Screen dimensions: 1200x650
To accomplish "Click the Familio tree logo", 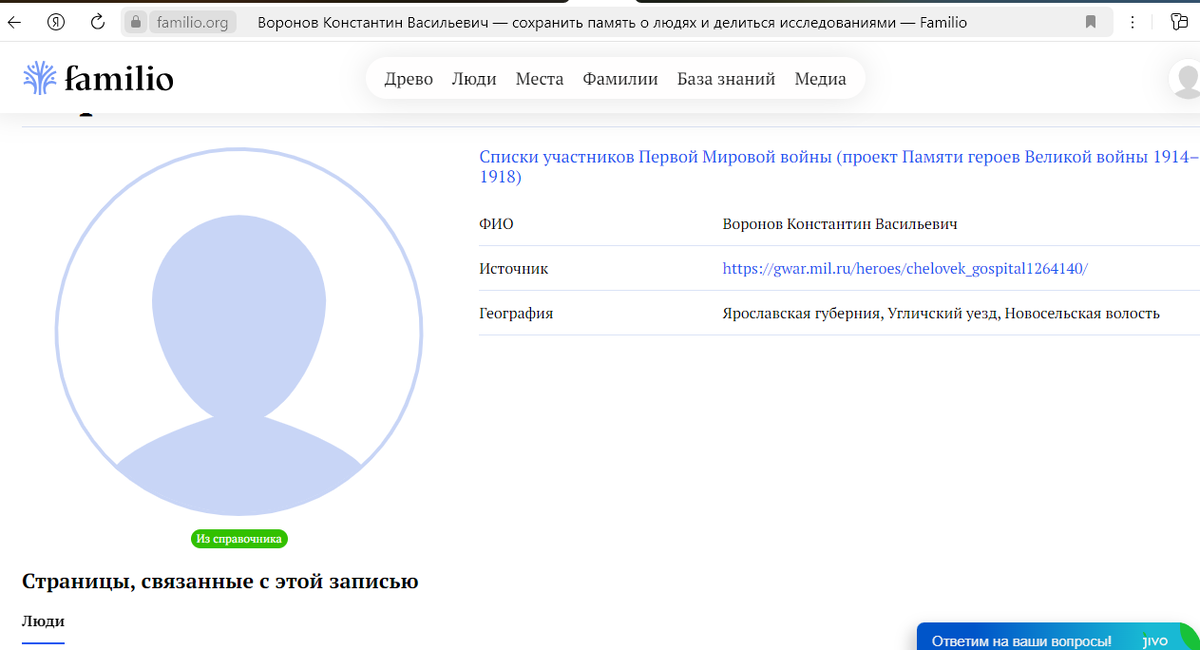I will click(98, 78).
